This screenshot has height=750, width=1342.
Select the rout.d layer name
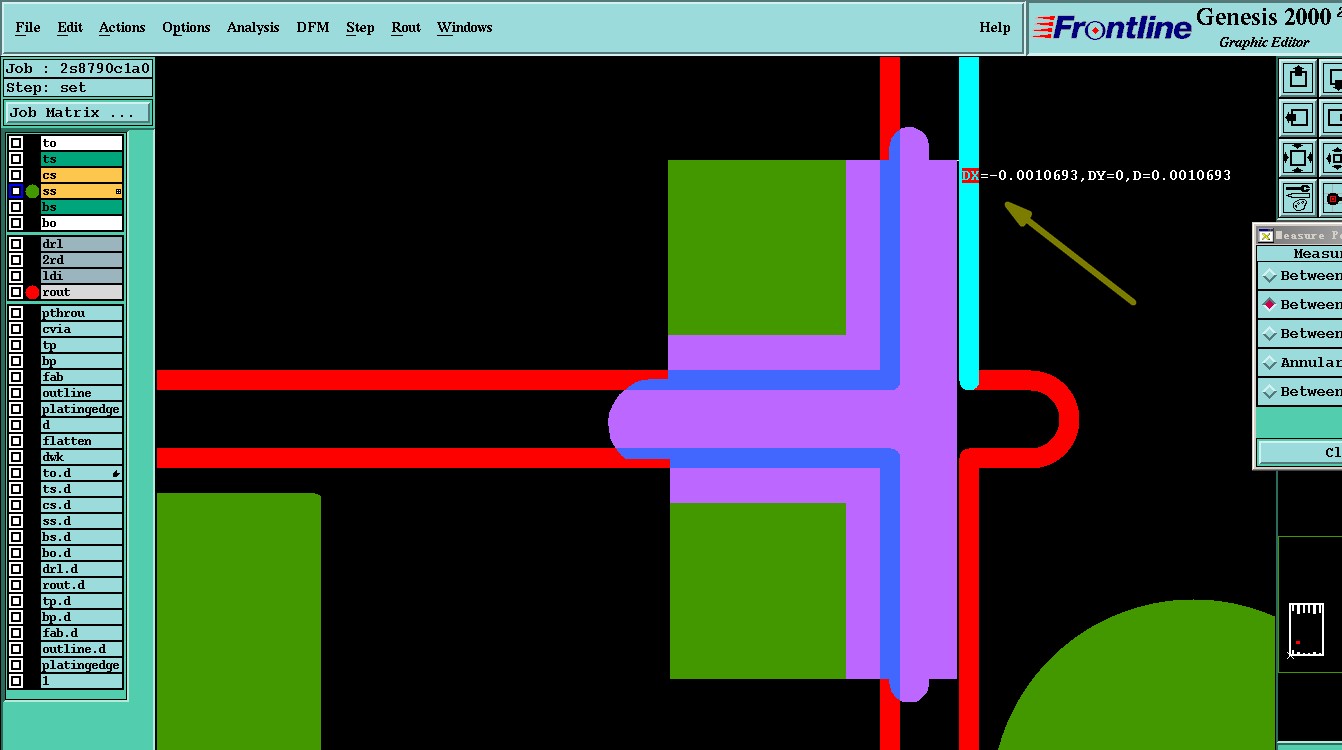81,585
